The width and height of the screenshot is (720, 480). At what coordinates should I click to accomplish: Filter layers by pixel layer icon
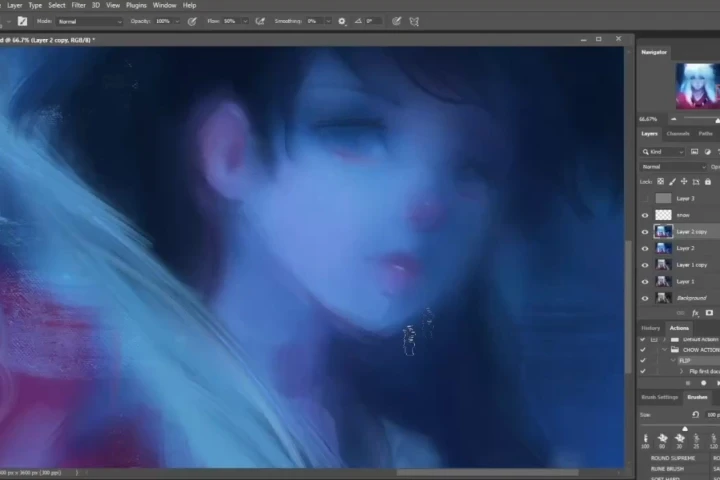pos(694,152)
